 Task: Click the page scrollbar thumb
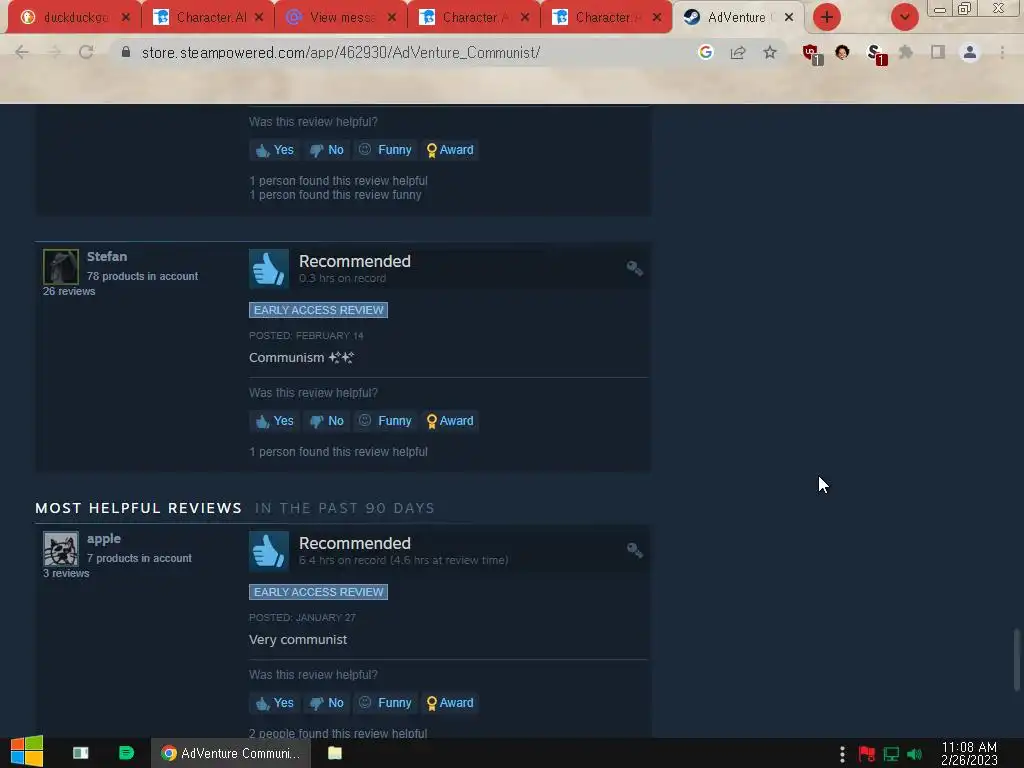pos(1016,660)
